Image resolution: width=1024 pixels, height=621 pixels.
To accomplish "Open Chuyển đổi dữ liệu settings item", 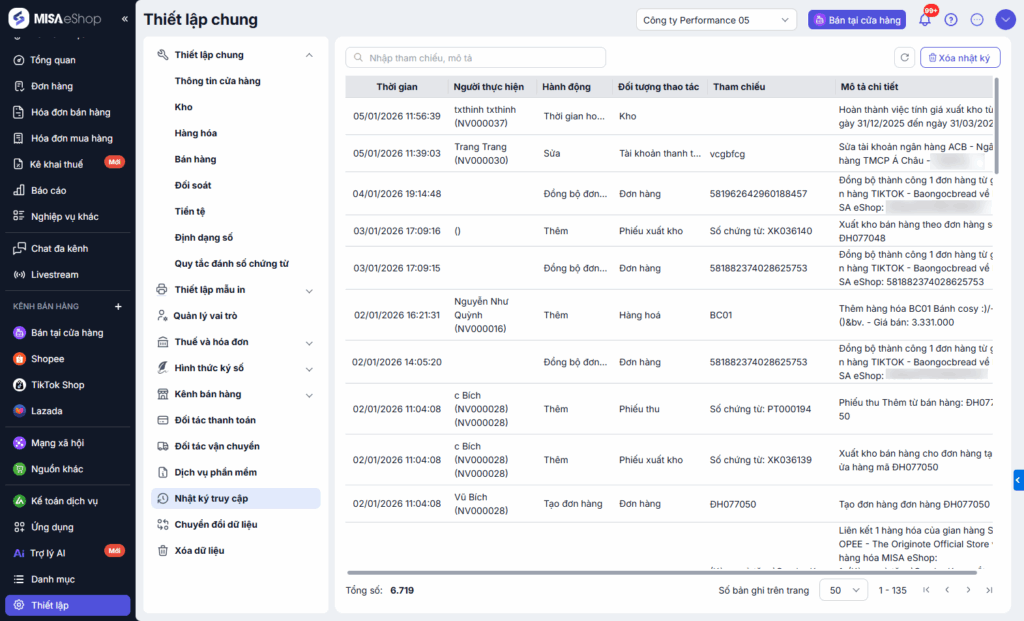I will [x=215, y=524].
